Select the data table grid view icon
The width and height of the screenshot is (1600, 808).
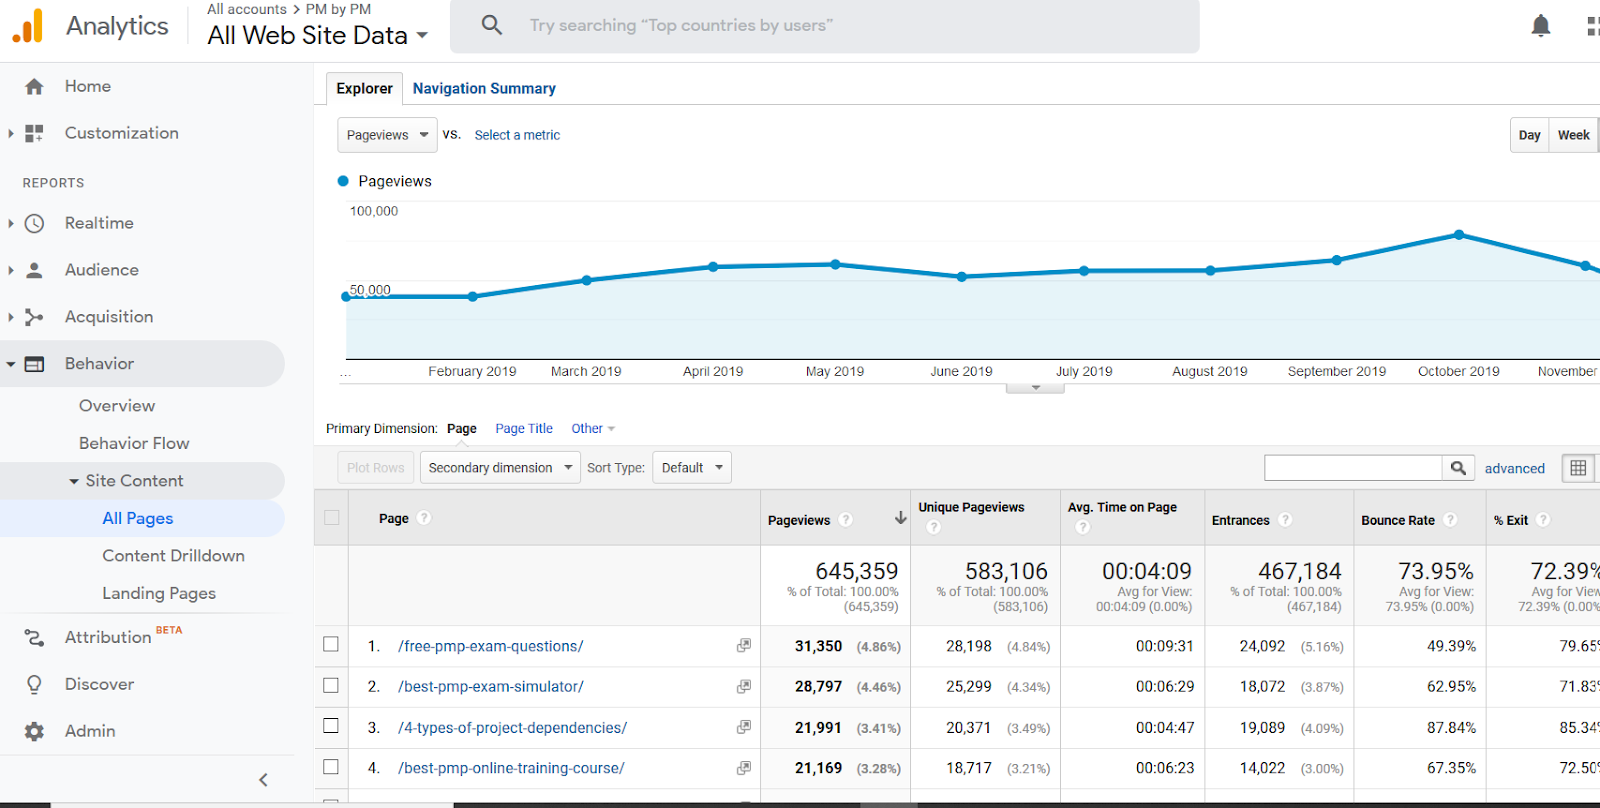1578,468
